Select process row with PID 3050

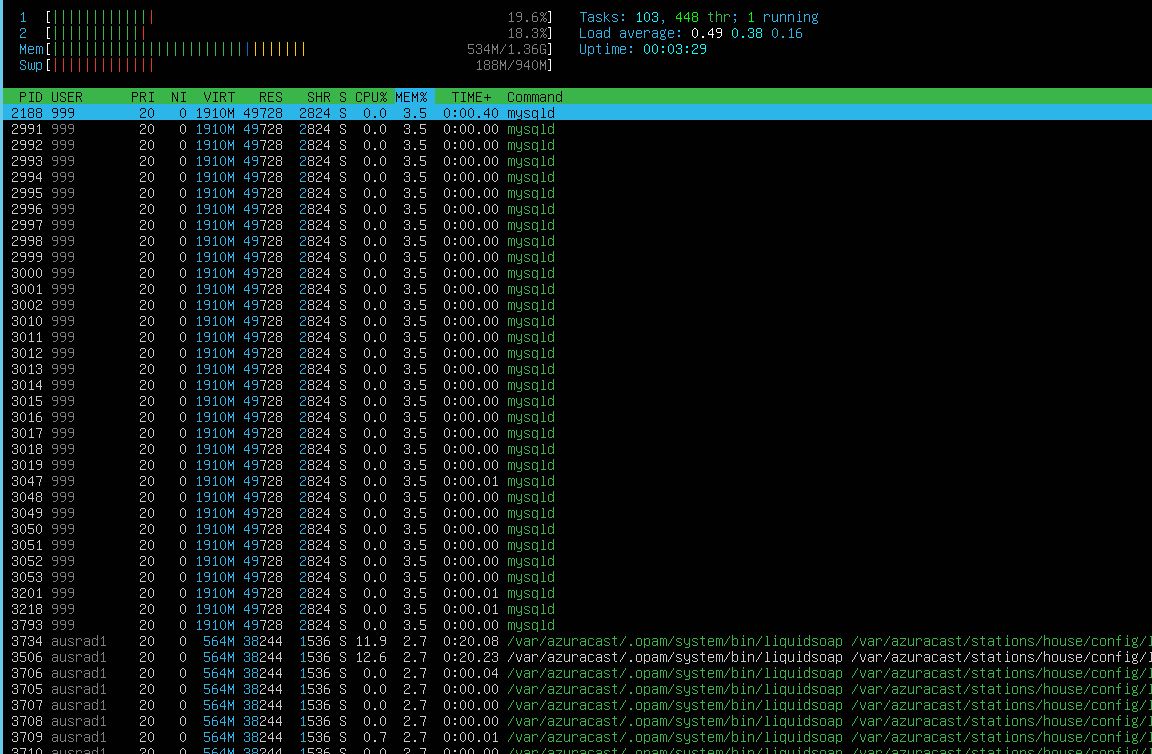576,529
